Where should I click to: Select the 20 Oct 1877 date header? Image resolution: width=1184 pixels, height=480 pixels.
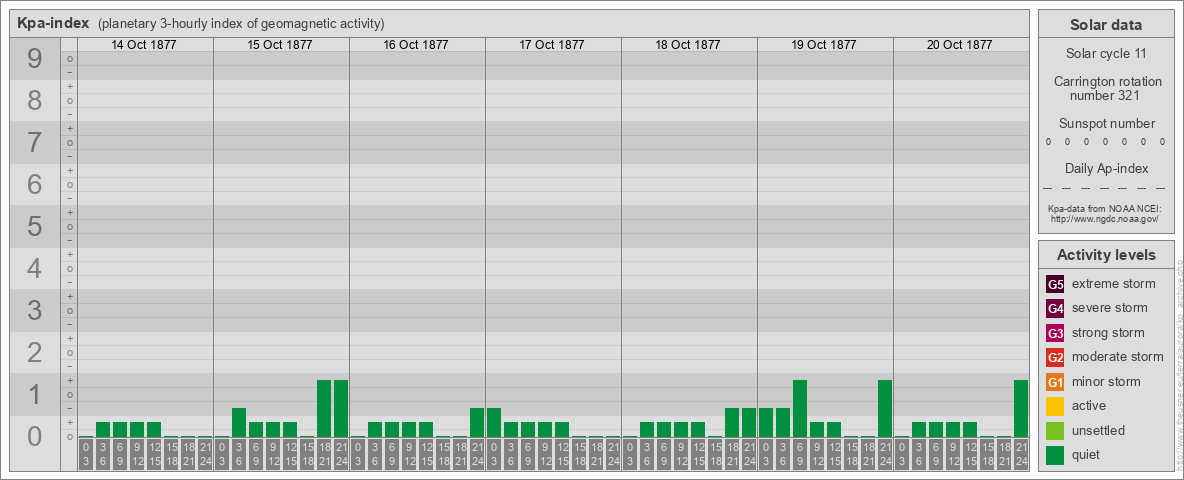pos(960,45)
